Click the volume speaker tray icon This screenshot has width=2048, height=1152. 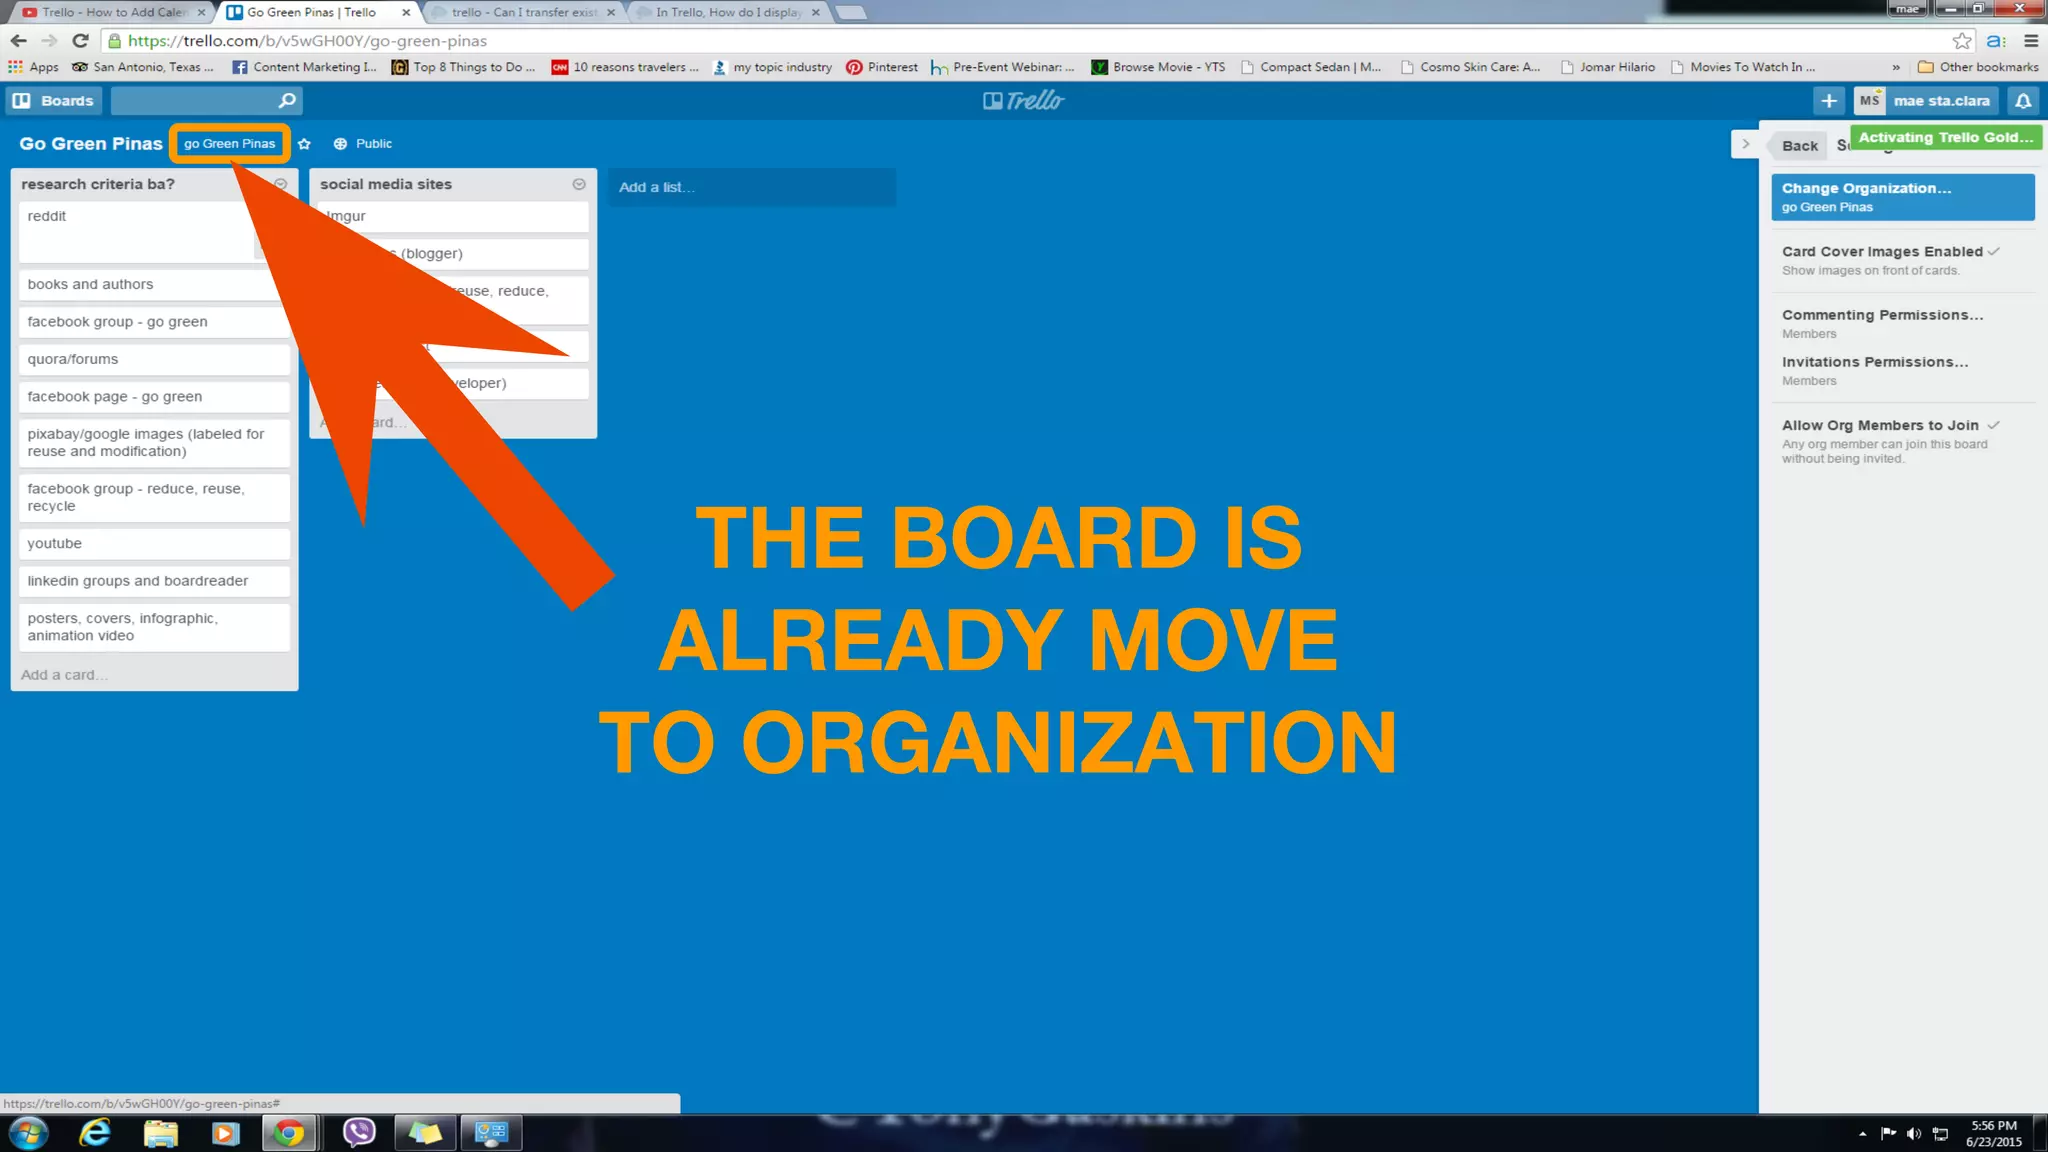click(x=1913, y=1133)
